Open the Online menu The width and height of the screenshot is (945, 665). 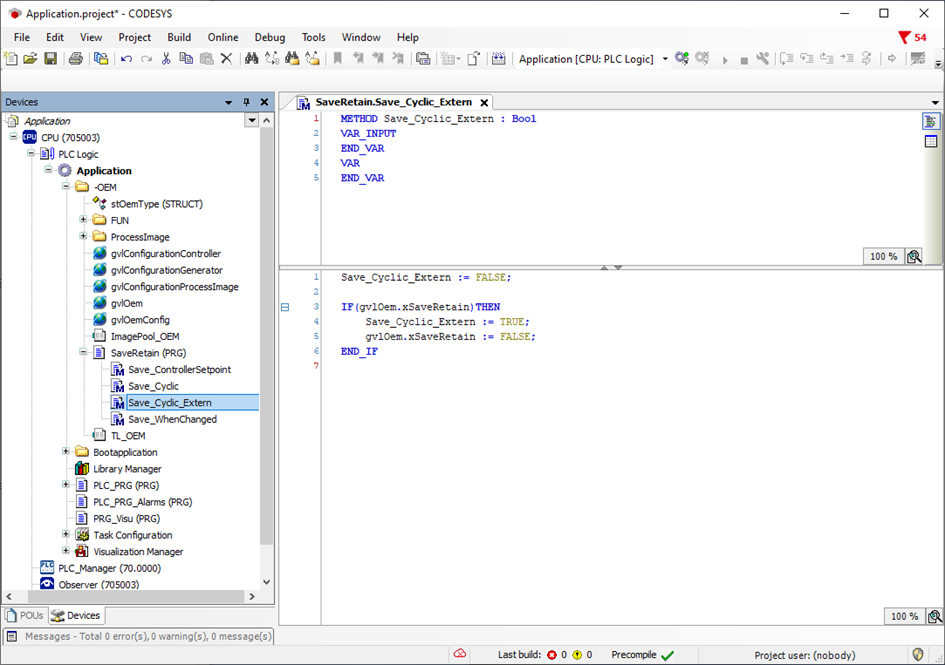pyautogui.click(x=223, y=38)
